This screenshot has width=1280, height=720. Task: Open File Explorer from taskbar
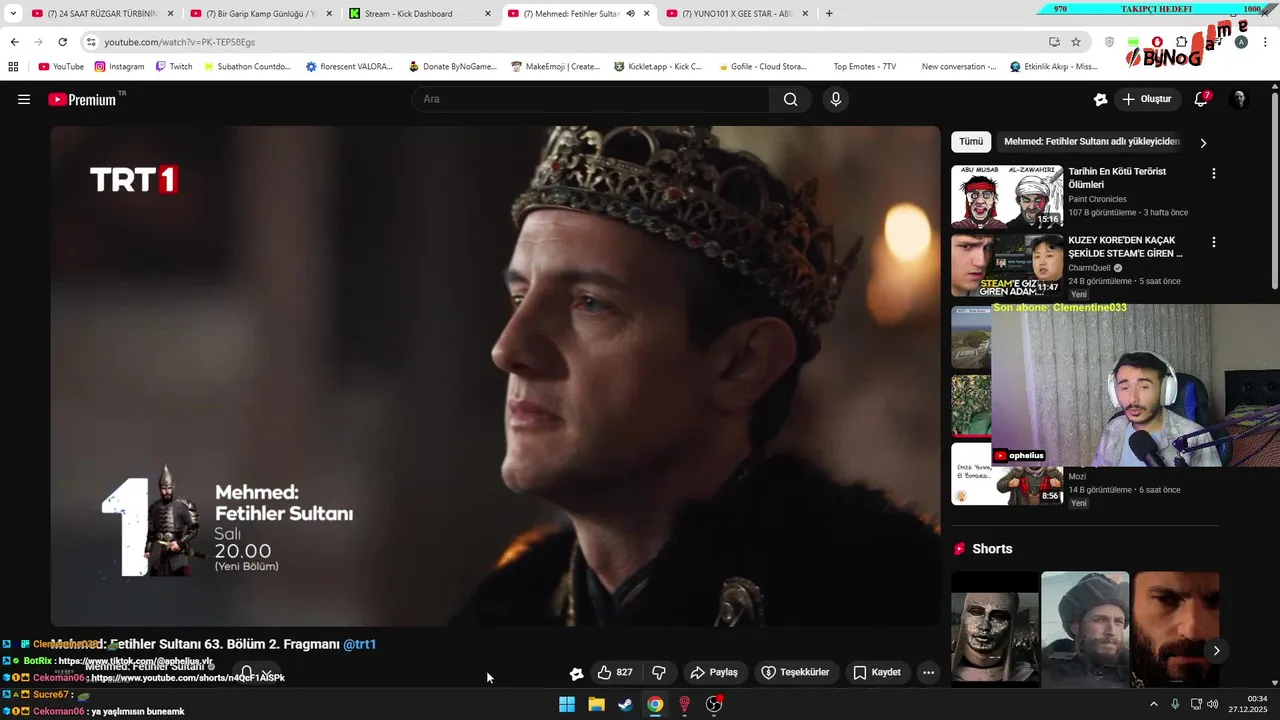596,704
